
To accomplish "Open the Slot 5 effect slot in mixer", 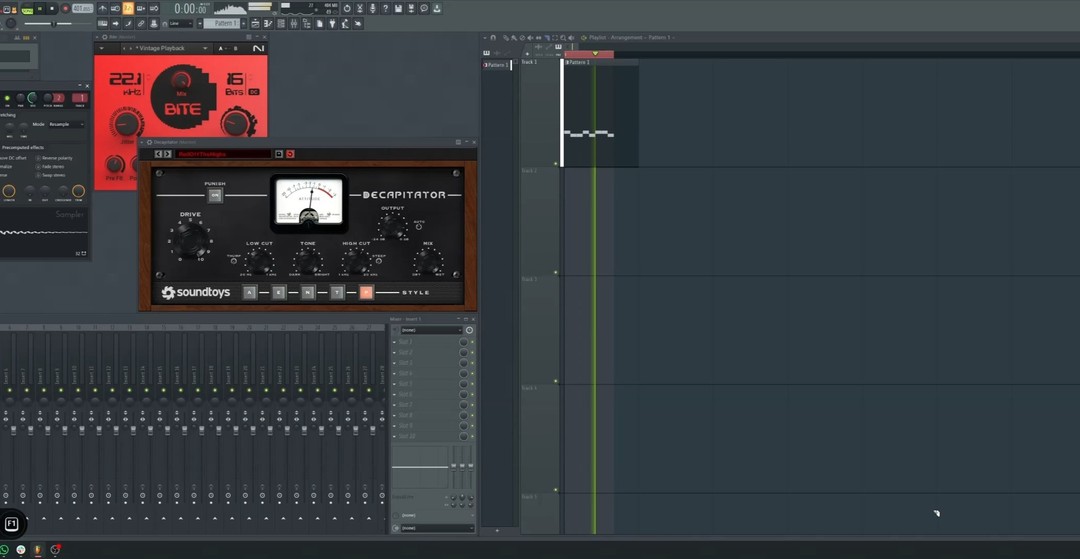I will 428,383.
